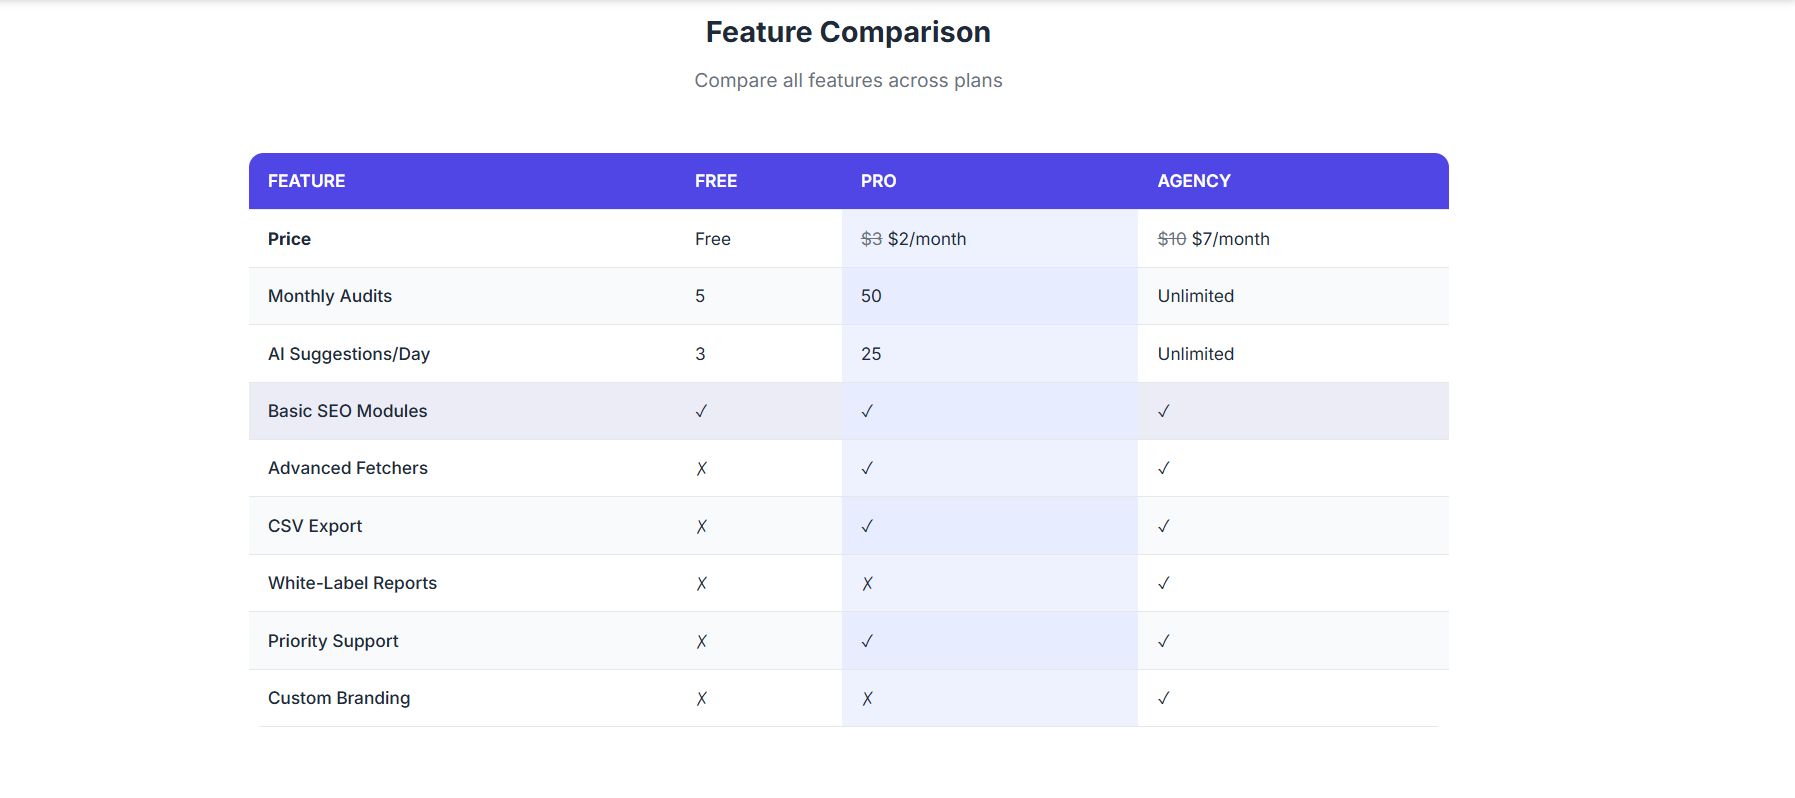Click the Free X mark for Custom Branding
The image size is (1795, 798).
(x=701, y=698)
